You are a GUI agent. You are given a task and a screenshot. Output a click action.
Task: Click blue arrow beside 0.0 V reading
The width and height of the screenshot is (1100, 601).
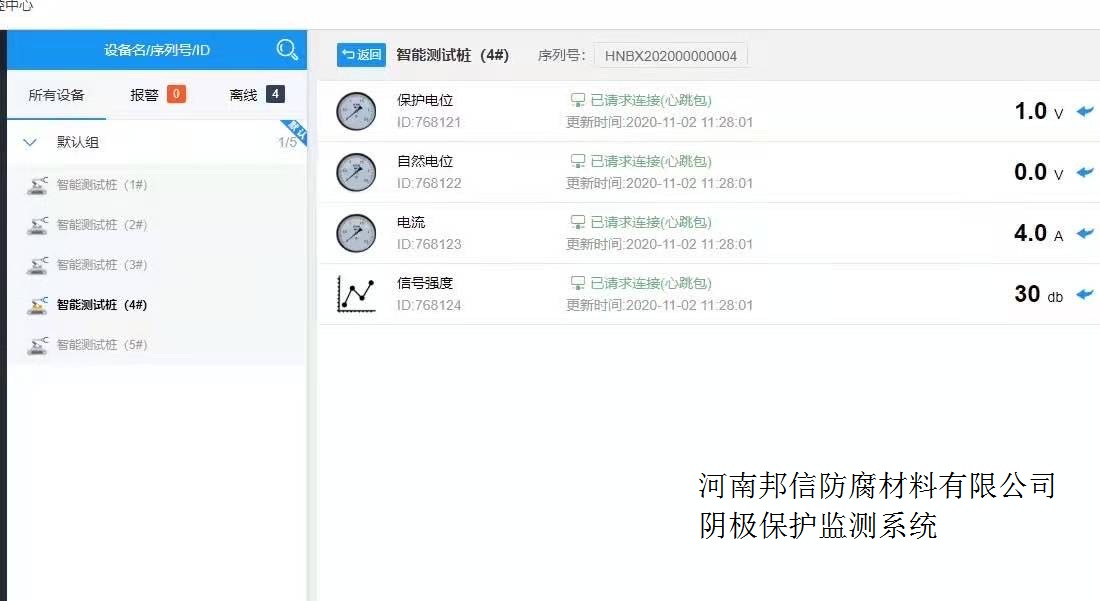[1085, 173]
